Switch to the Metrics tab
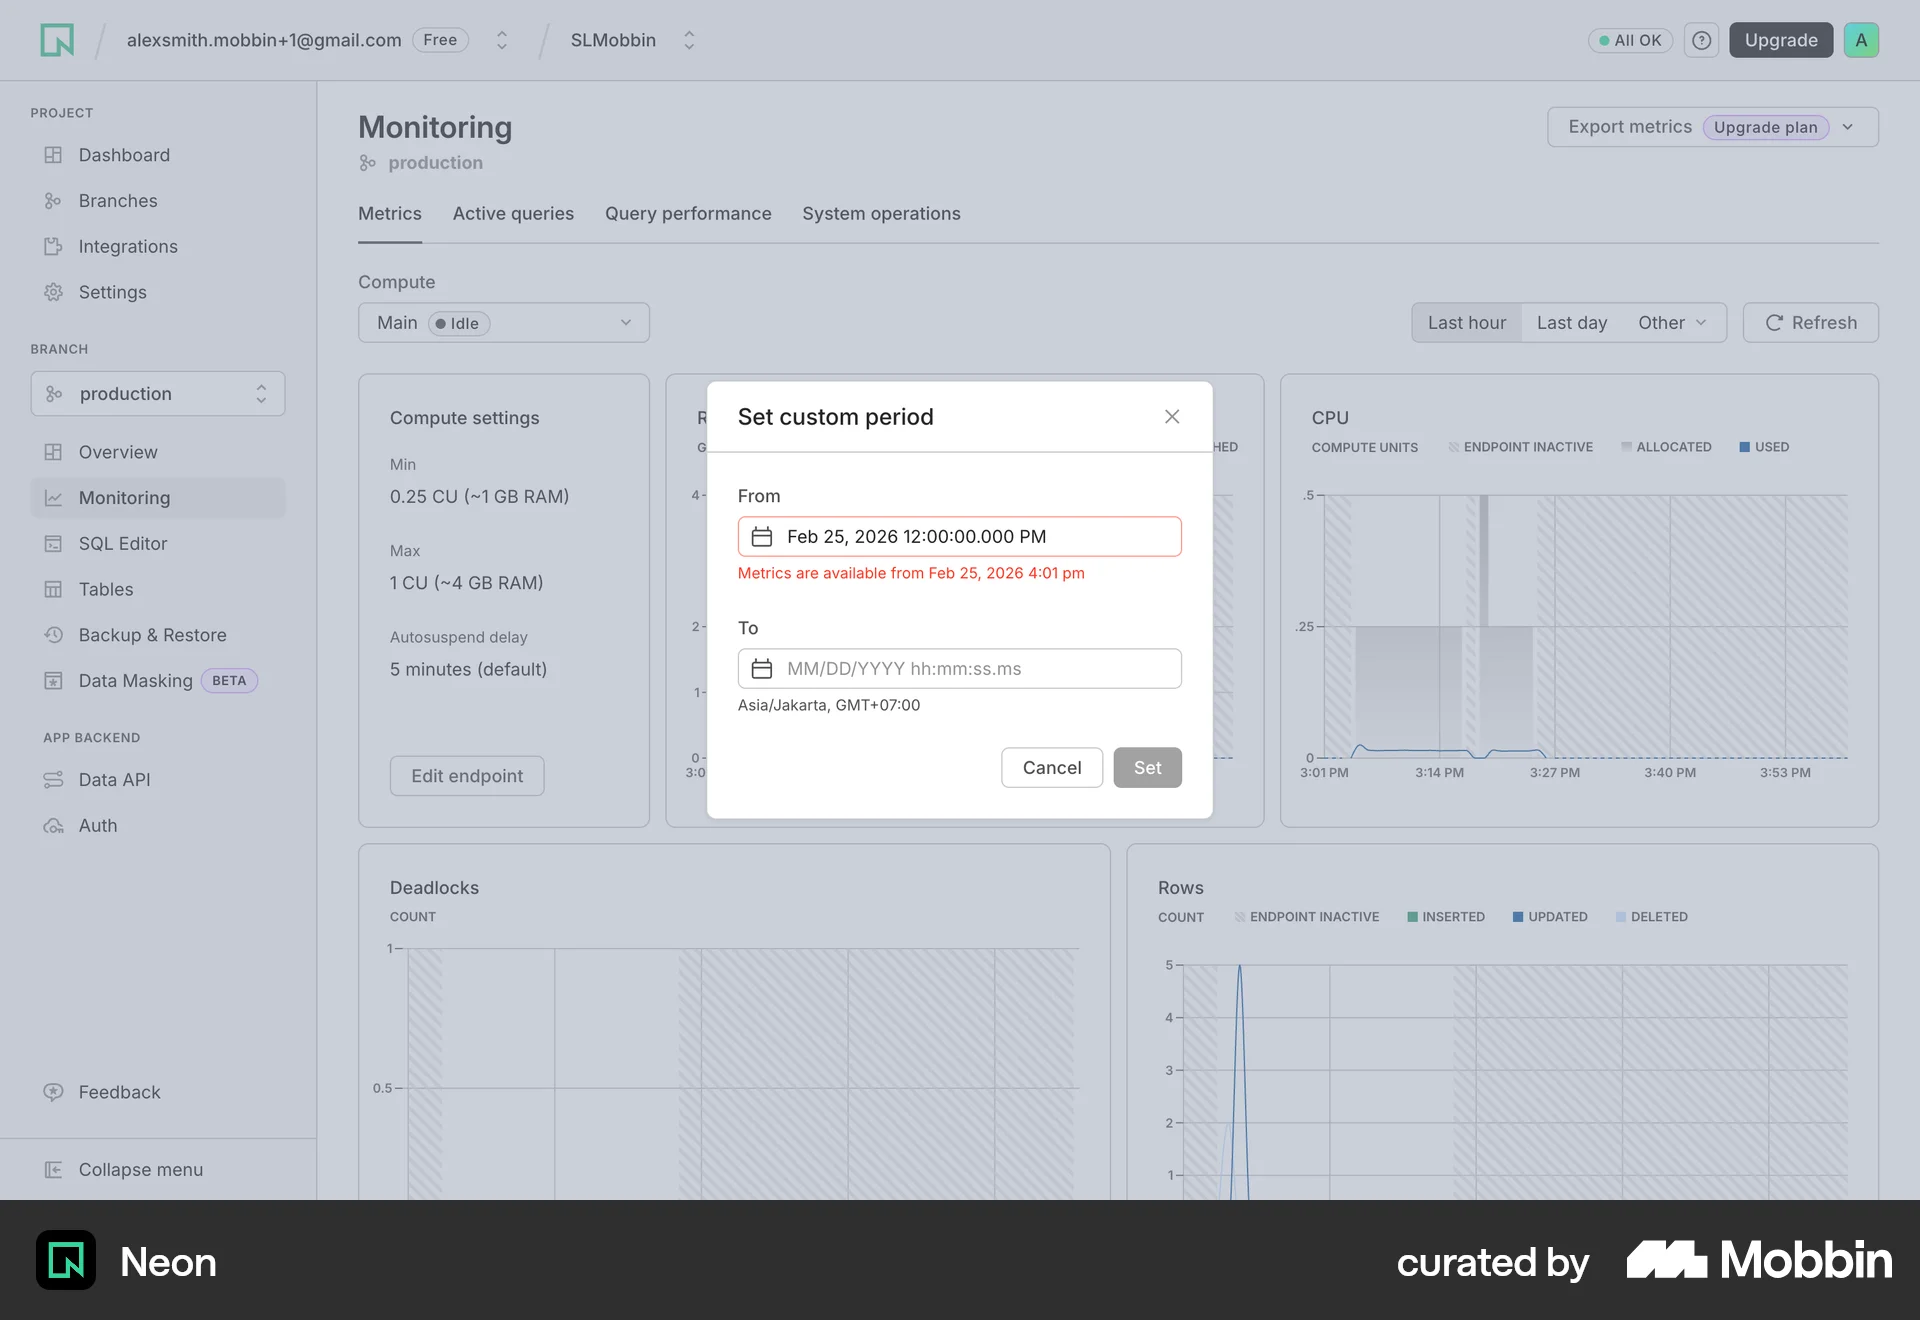The width and height of the screenshot is (1920, 1320). tap(390, 214)
